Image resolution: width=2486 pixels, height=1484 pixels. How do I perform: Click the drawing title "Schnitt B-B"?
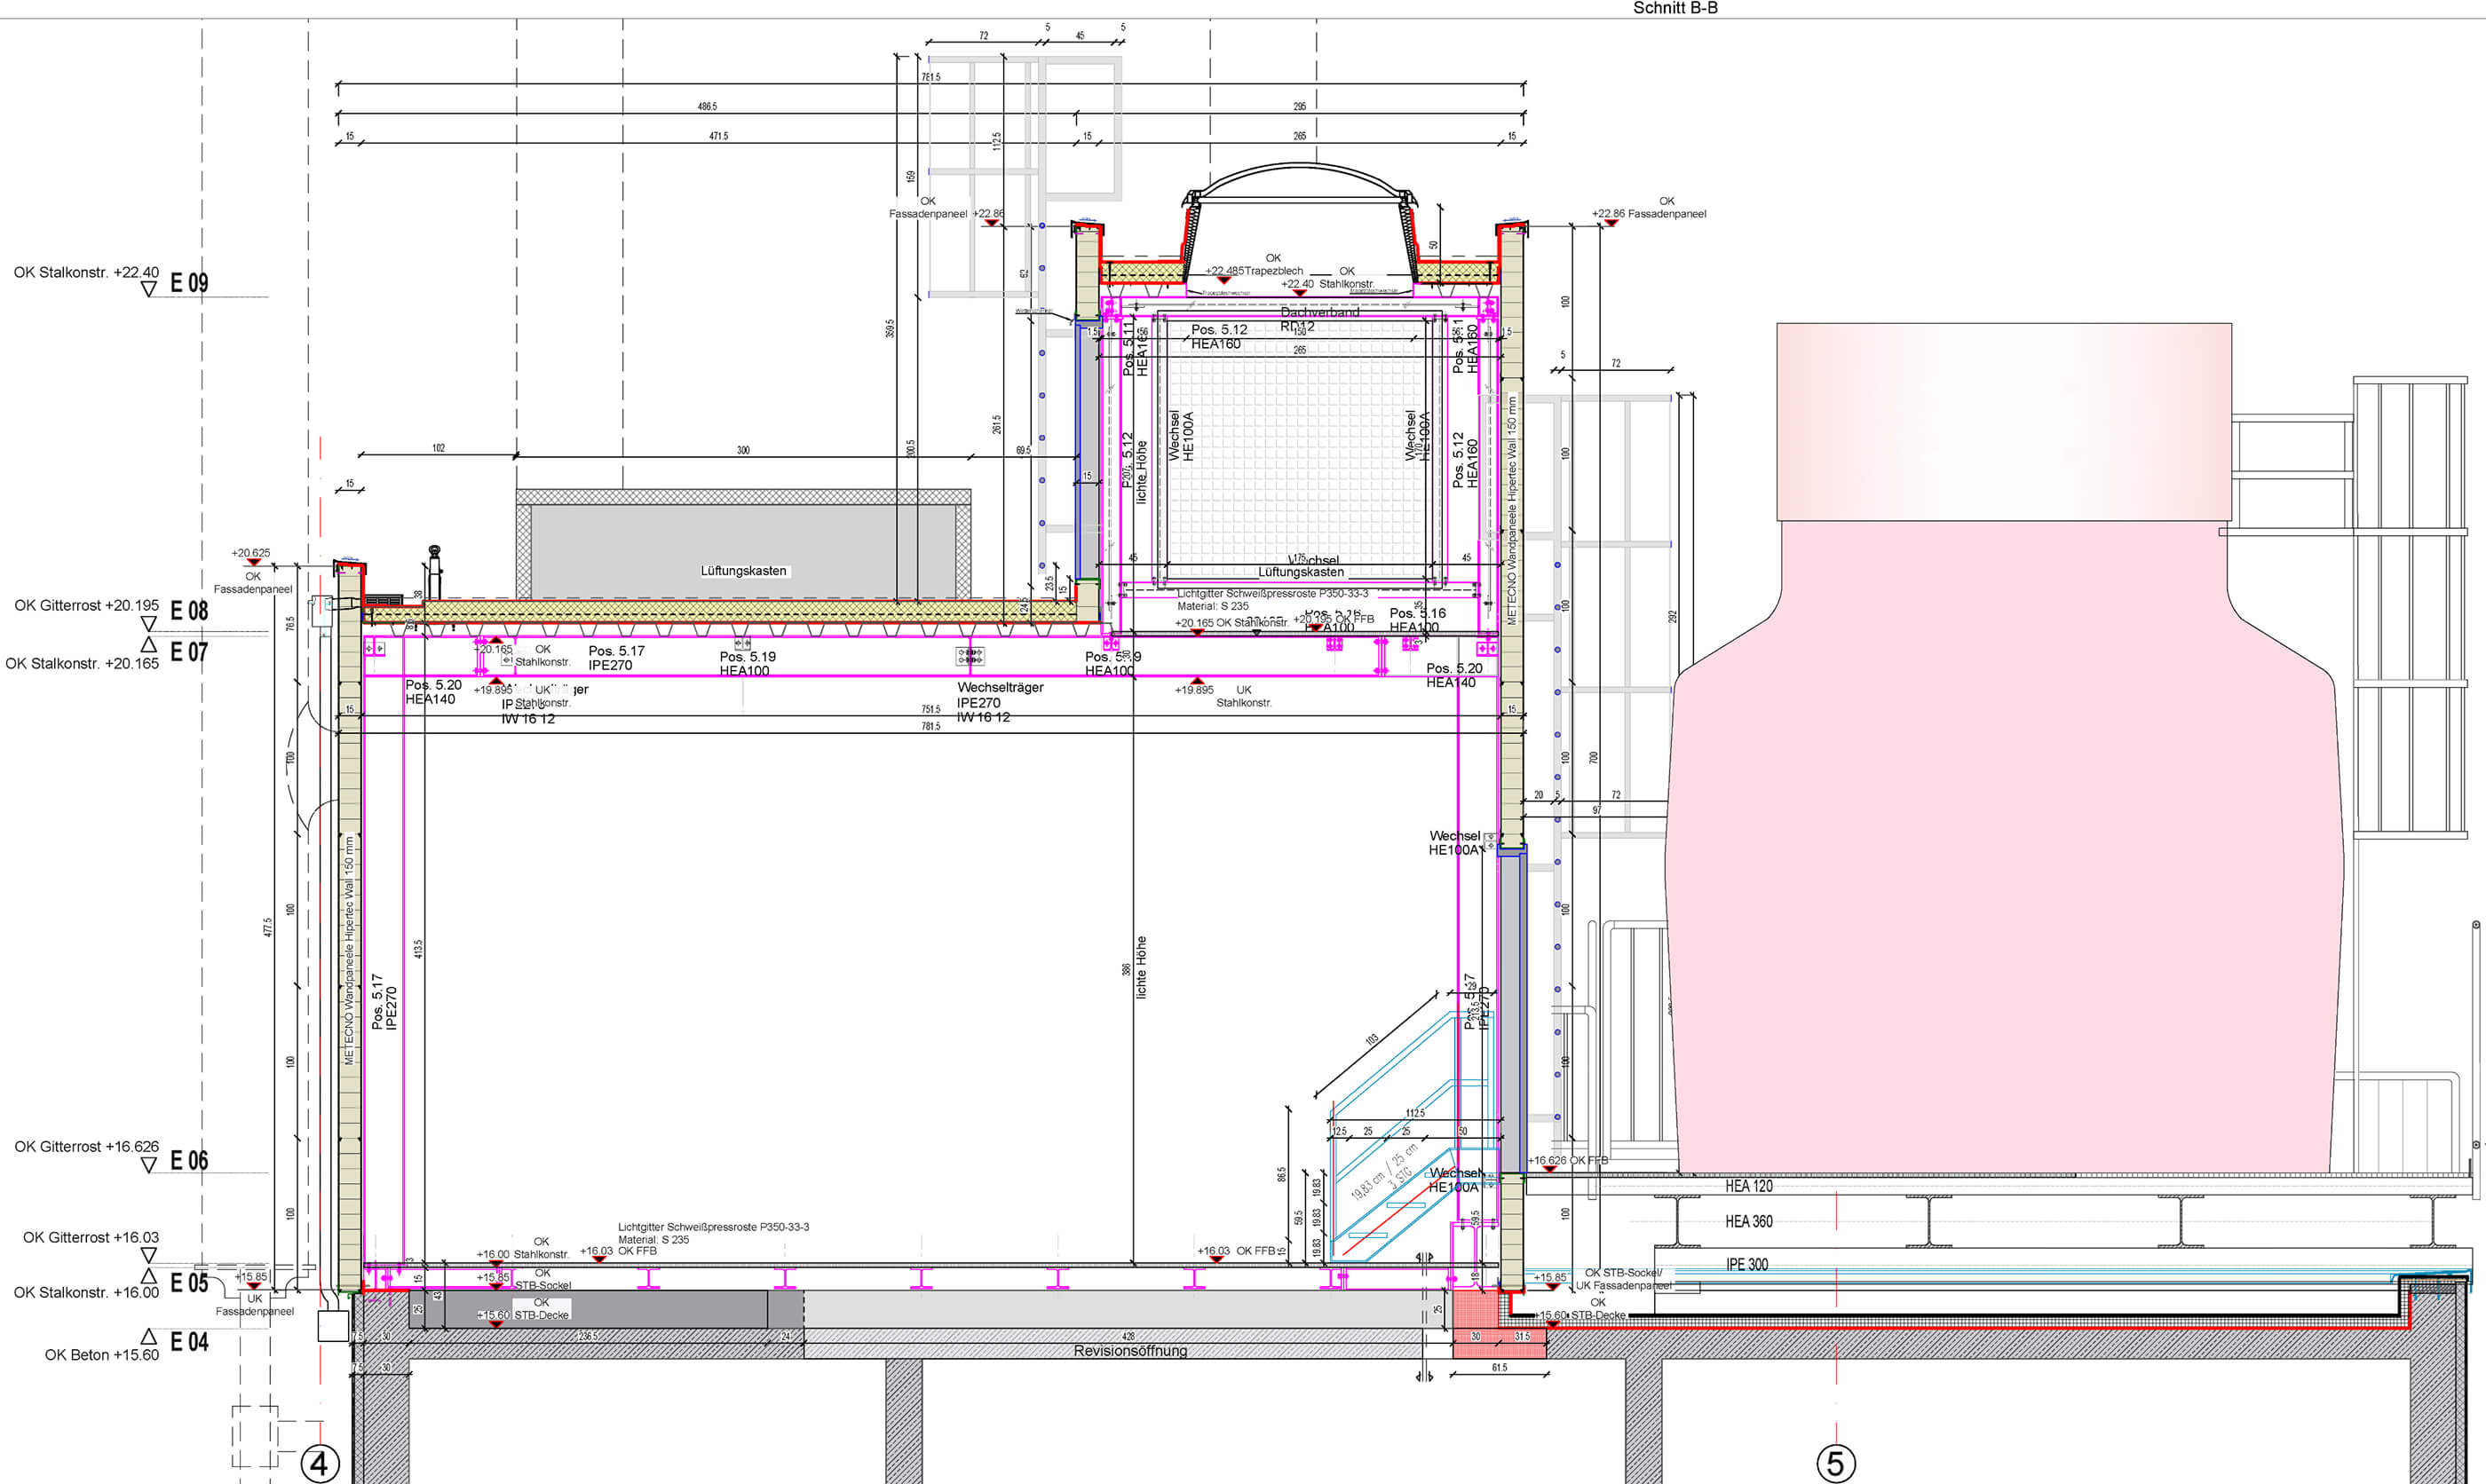[x=1675, y=8]
